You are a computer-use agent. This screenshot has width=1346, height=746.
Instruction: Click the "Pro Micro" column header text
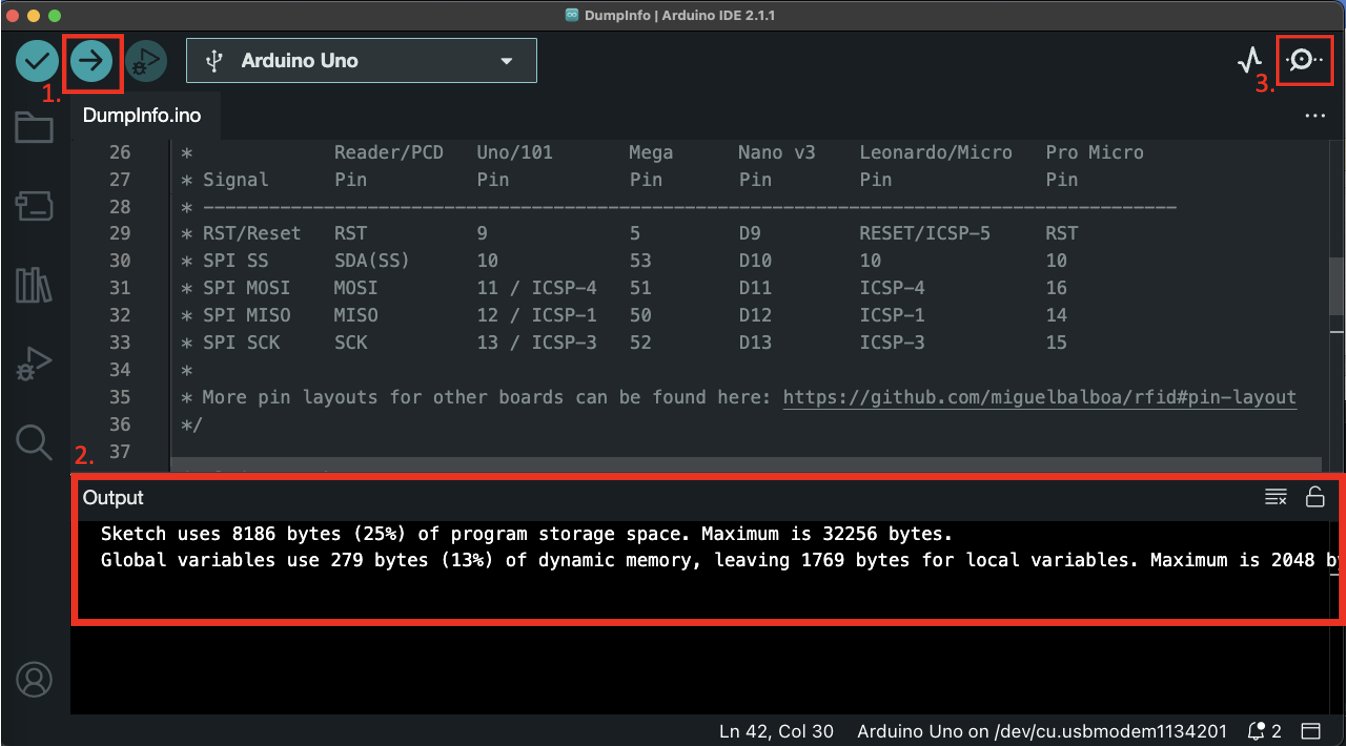(1095, 152)
